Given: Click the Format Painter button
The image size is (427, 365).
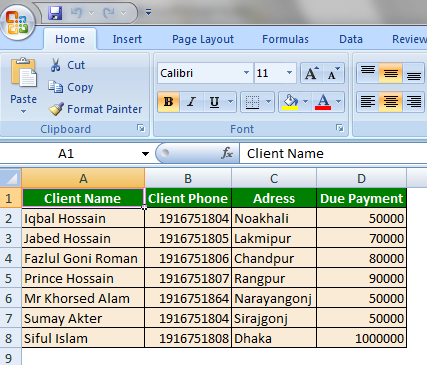Looking at the screenshot, I should tap(95, 109).
